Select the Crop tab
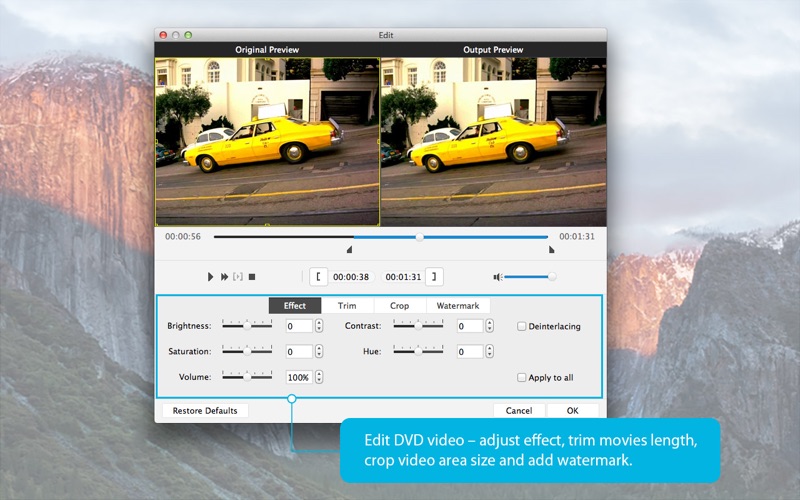Viewport: 800px width, 500px height. tap(399, 305)
